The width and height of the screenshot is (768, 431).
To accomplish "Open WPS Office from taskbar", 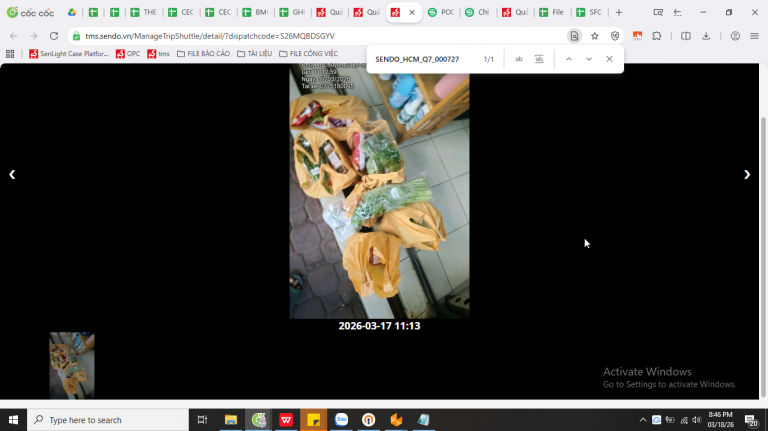I will point(286,420).
